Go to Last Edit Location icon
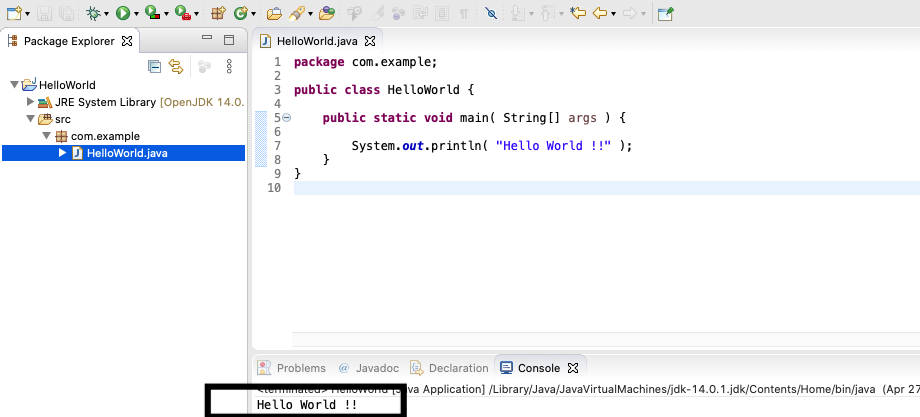This screenshot has height=417, width=920. coord(578,13)
